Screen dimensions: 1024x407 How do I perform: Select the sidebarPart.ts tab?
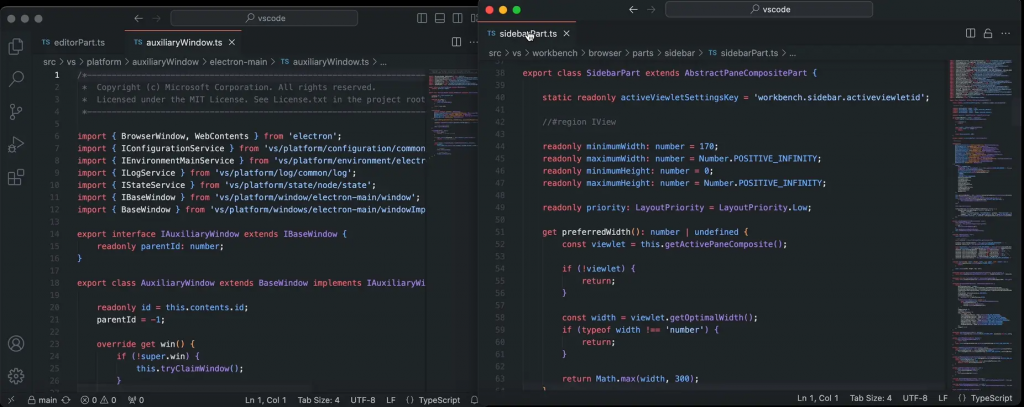(x=528, y=33)
